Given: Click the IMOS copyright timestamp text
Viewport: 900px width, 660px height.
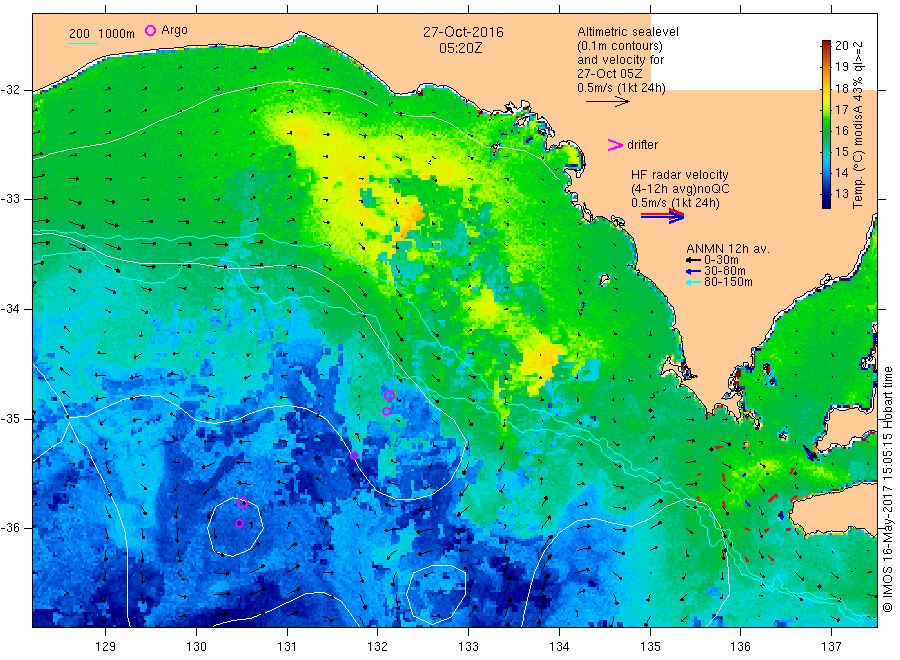Looking at the screenshot, I should [x=887, y=490].
